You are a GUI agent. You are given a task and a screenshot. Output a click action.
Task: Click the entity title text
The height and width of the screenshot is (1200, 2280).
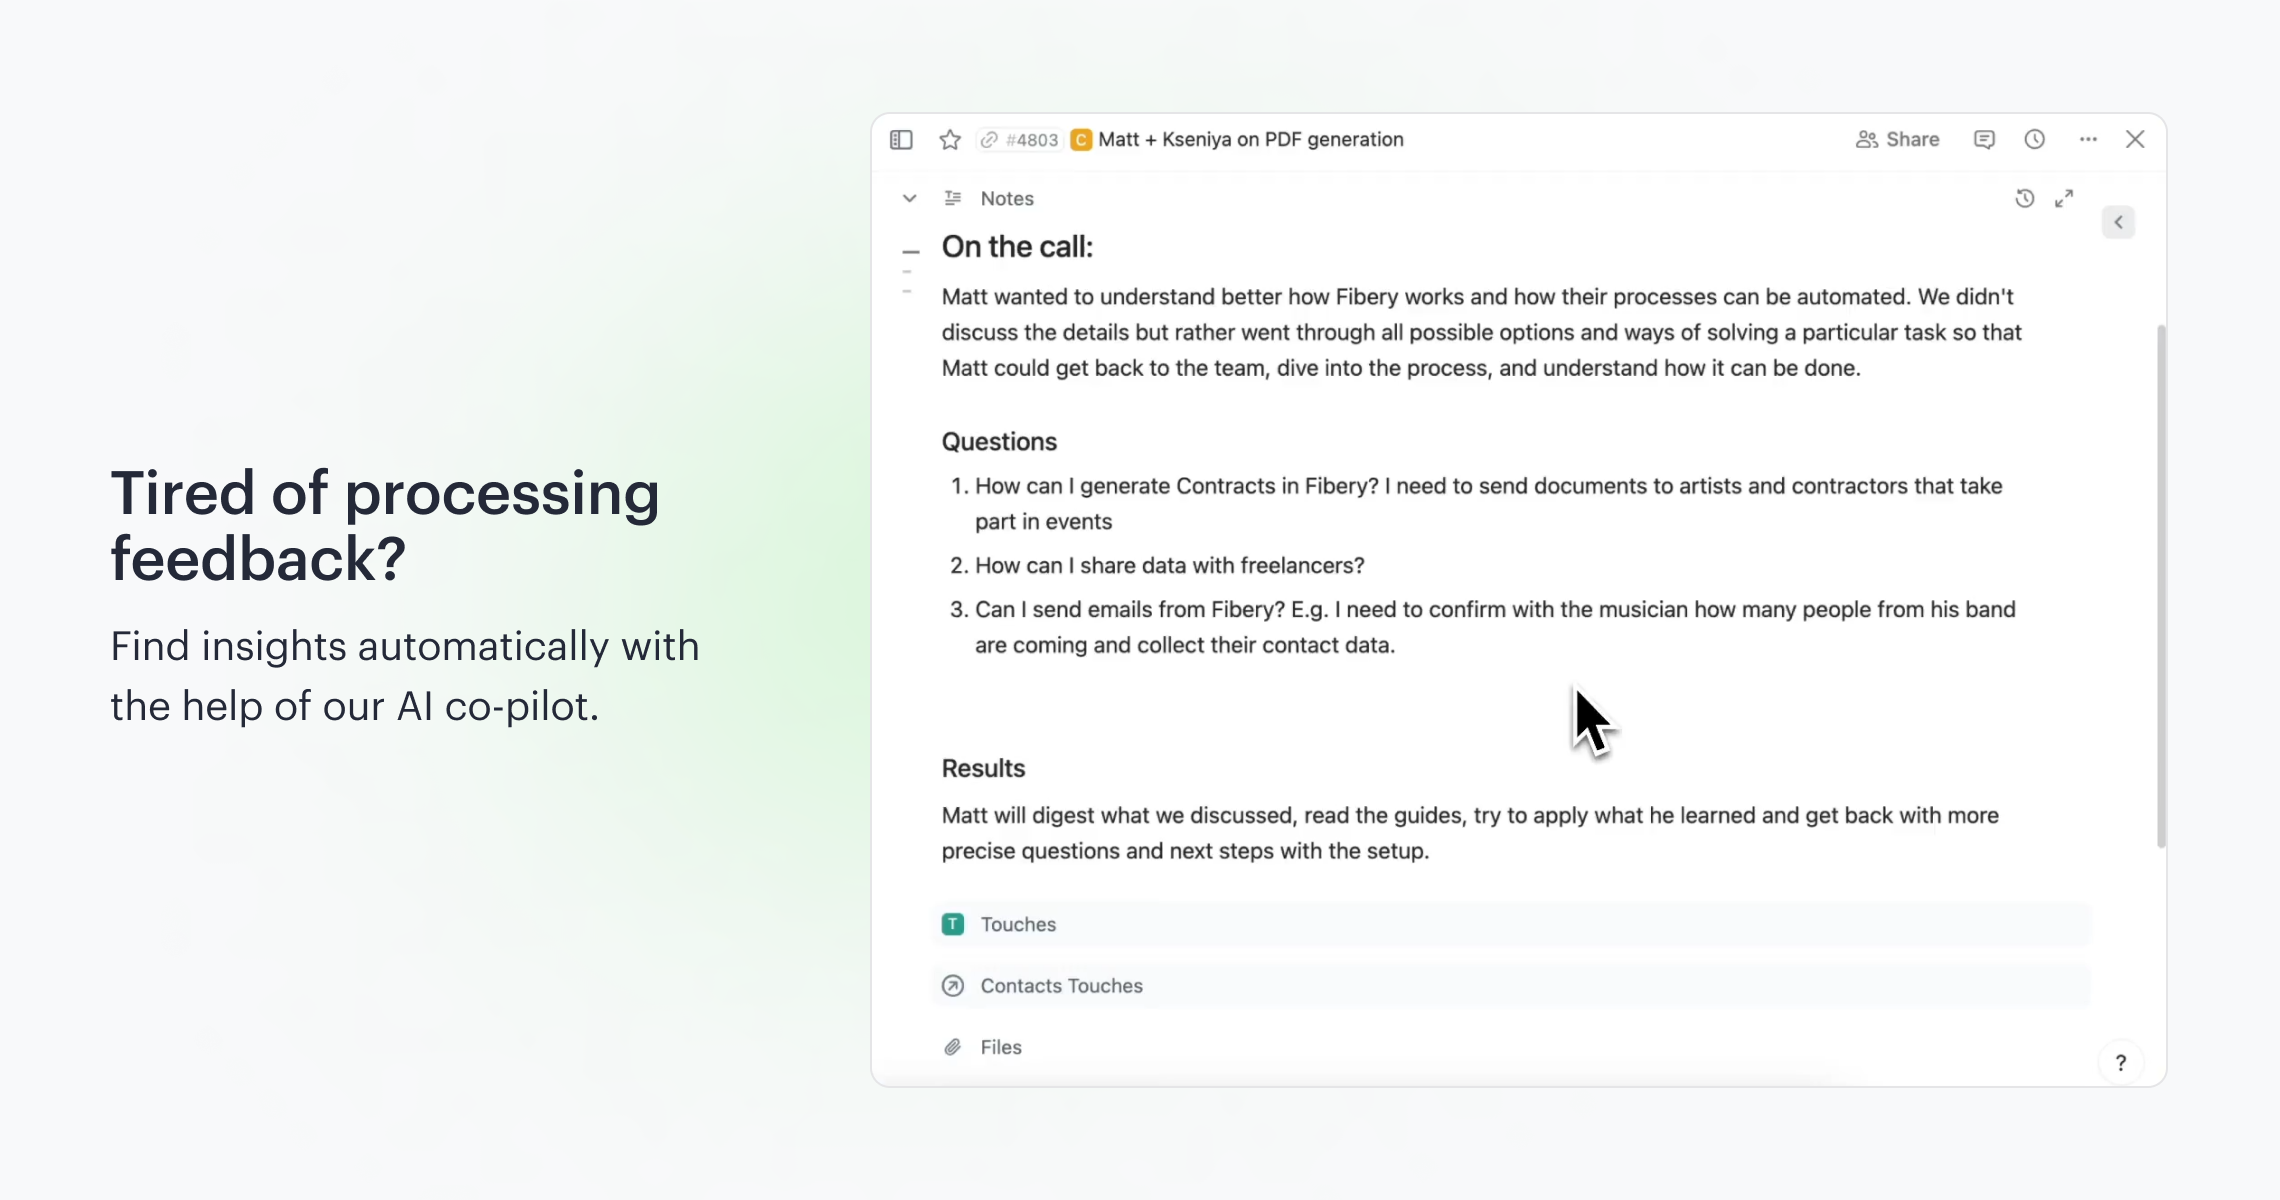[x=1250, y=140]
